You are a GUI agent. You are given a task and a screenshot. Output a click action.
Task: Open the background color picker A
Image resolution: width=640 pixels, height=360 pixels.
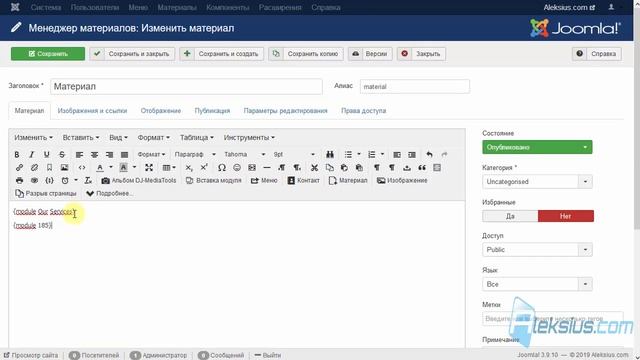[x=123, y=168]
